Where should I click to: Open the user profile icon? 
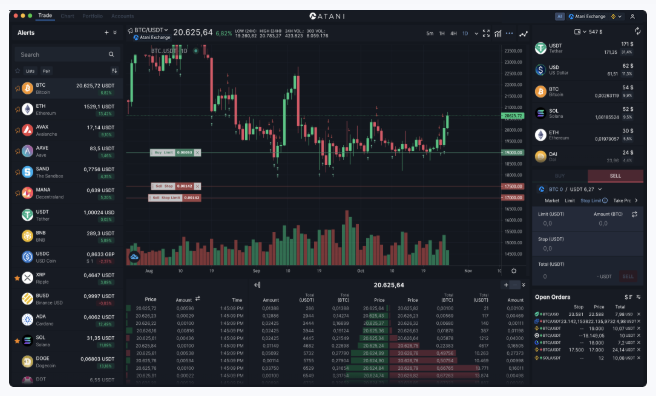(633, 16)
